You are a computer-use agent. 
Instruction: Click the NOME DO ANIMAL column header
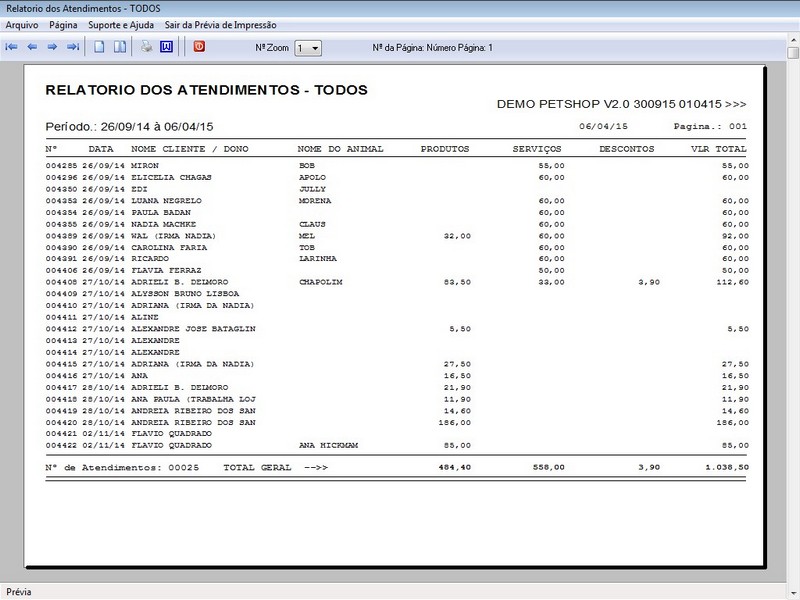[x=340, y=149]
